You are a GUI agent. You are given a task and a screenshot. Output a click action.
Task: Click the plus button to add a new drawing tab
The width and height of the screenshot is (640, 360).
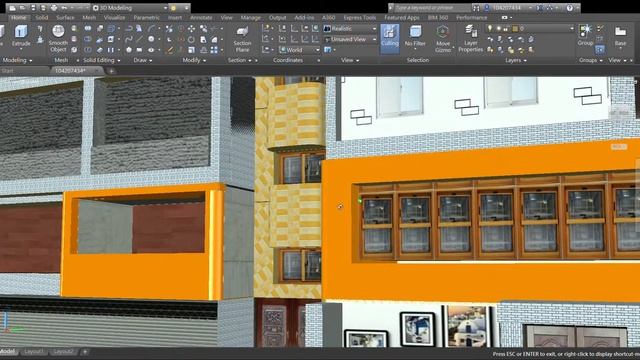coord(111,71)
